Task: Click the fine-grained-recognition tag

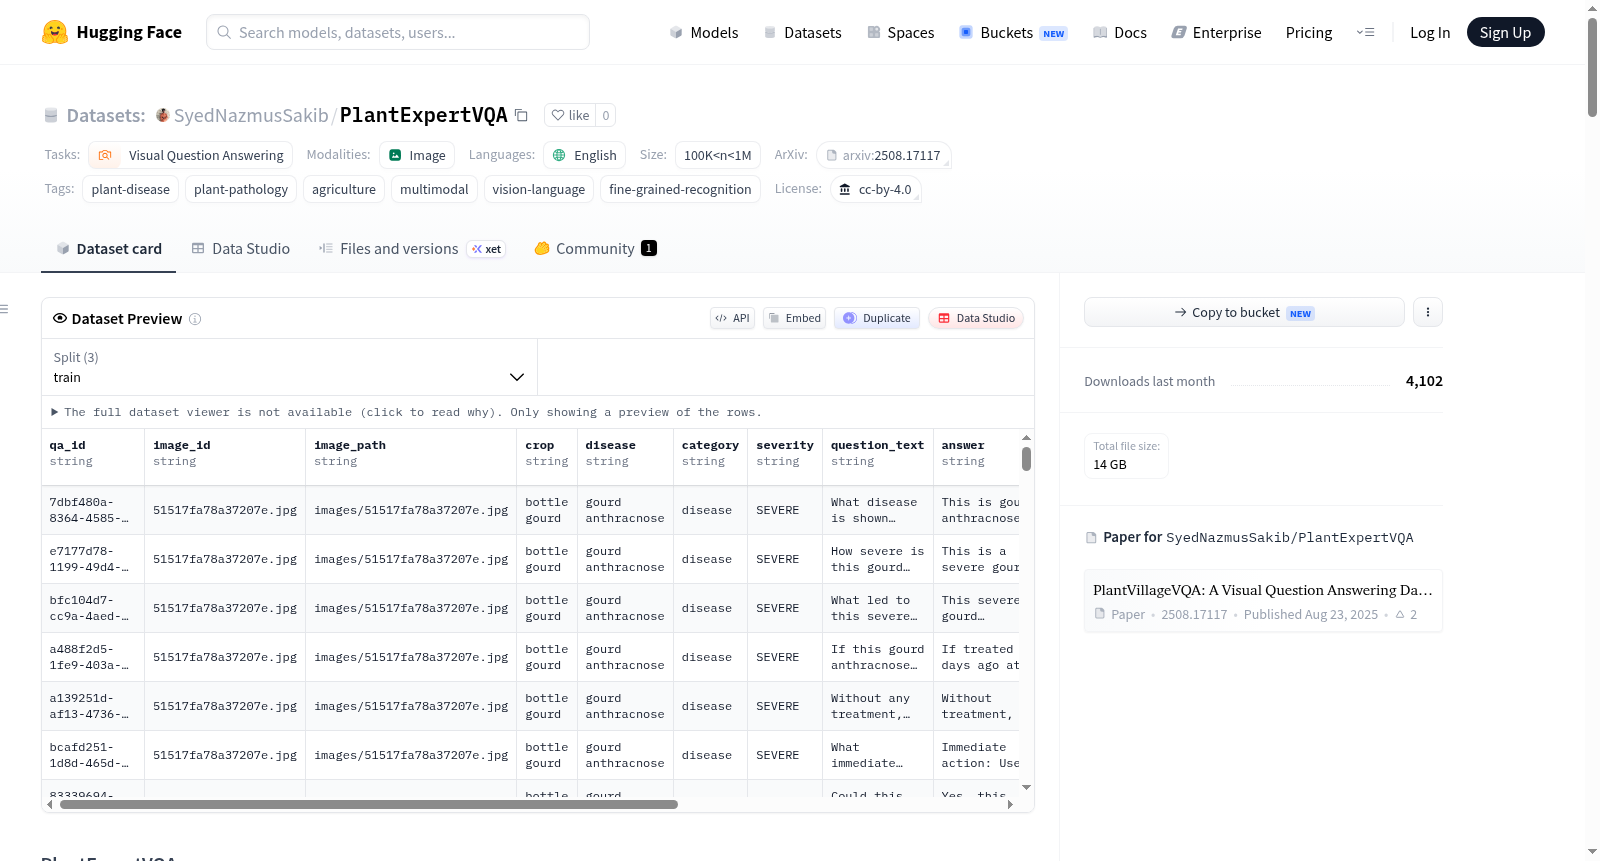Action: (680, 189)
